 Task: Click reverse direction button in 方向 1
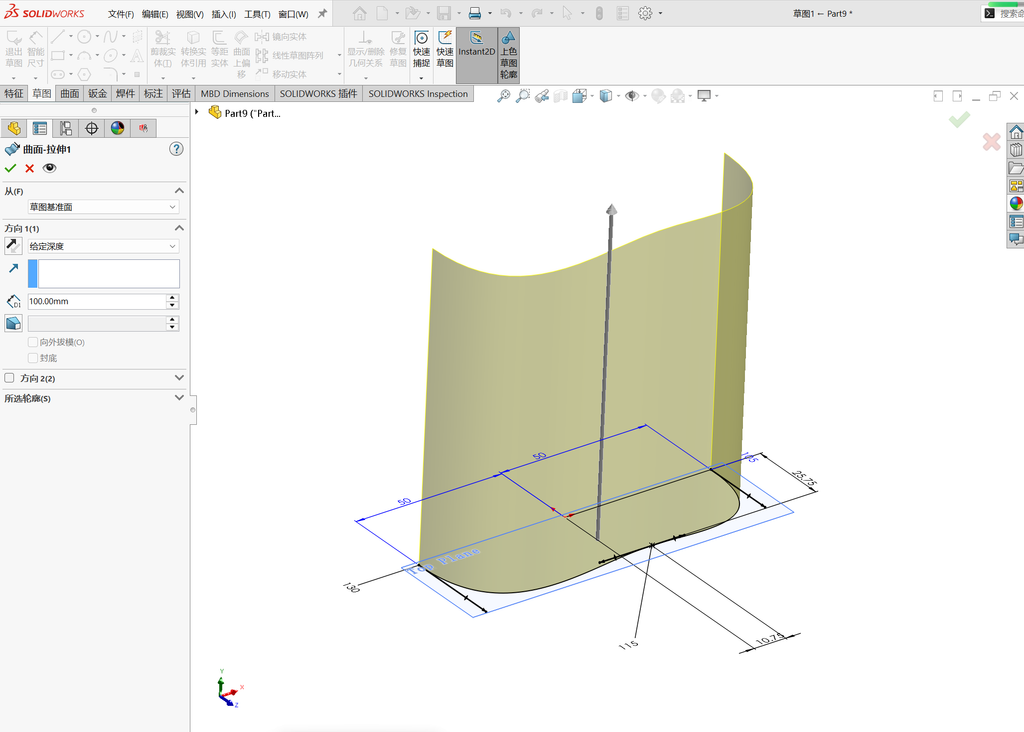(13, 246)
